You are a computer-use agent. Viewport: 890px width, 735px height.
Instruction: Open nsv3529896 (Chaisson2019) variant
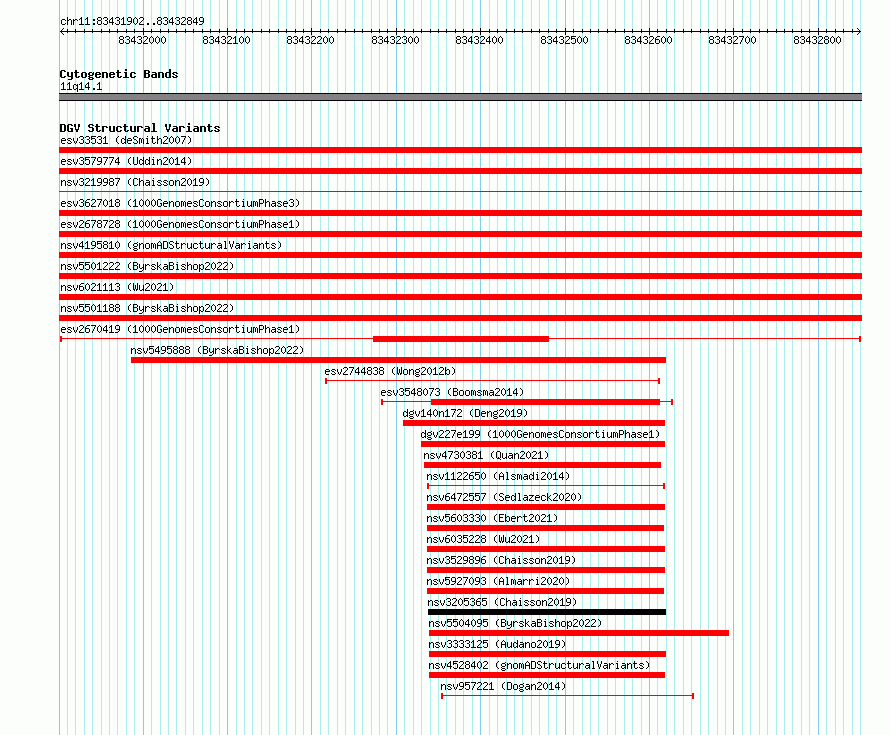click(x=501, y=560)
